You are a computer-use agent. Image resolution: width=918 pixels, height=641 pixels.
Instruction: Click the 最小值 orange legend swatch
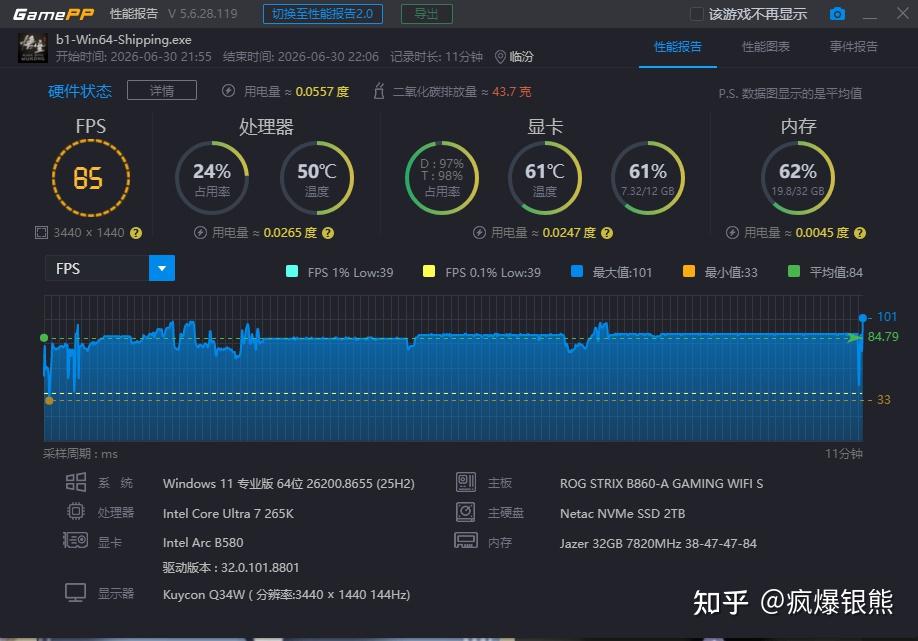[x=688, y=271]
